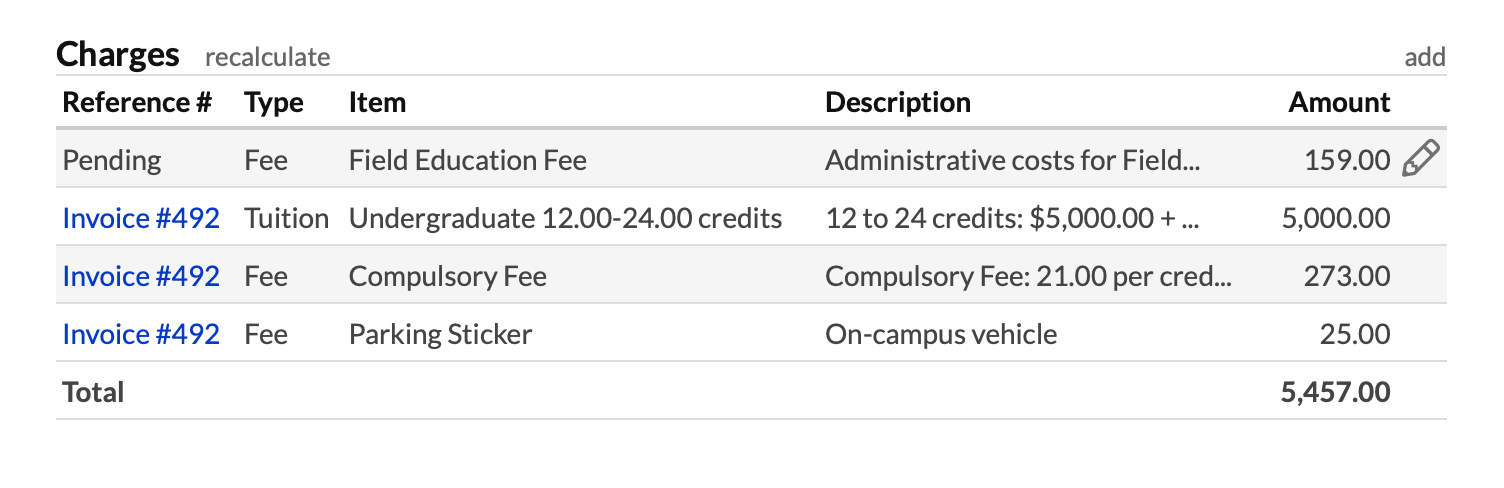1504x488 pixels.
Task: Click the truncated Administrative costs for Field description
Action: pyautogui.click(x=1011, y=160)
